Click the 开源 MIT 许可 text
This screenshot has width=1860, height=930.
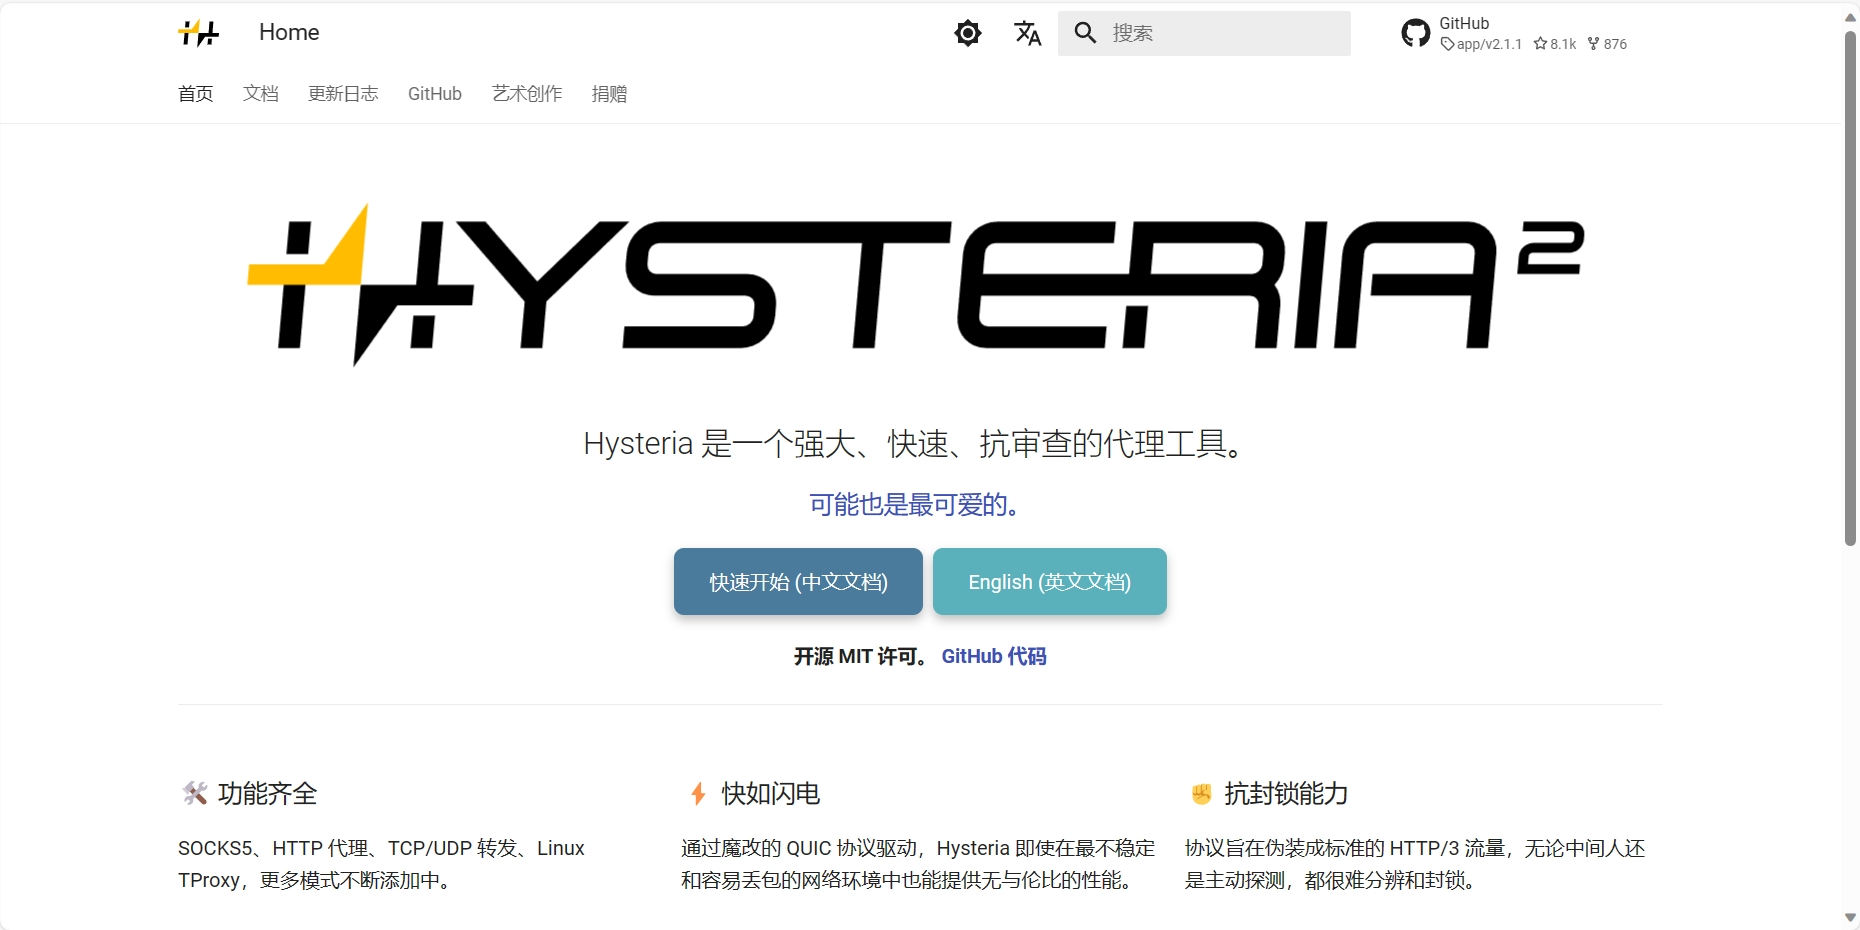(x=862, y=656)
